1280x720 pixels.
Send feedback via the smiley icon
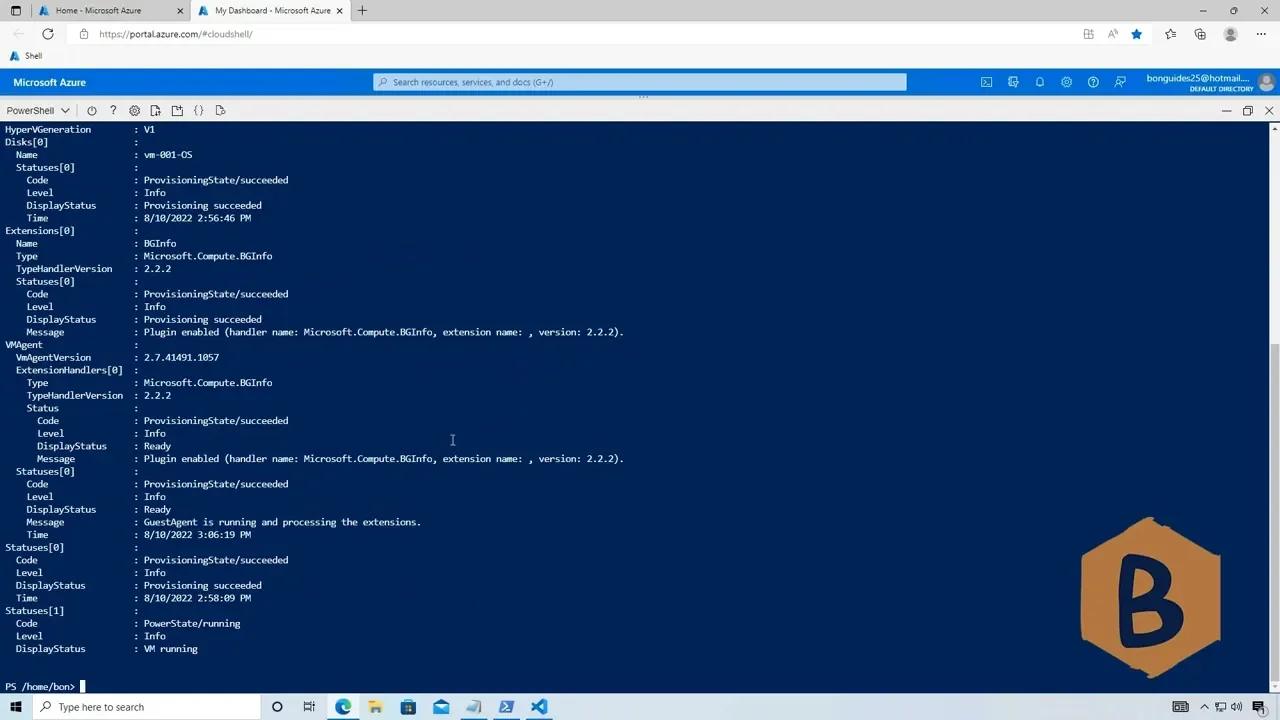click(x=1120, y=82)
